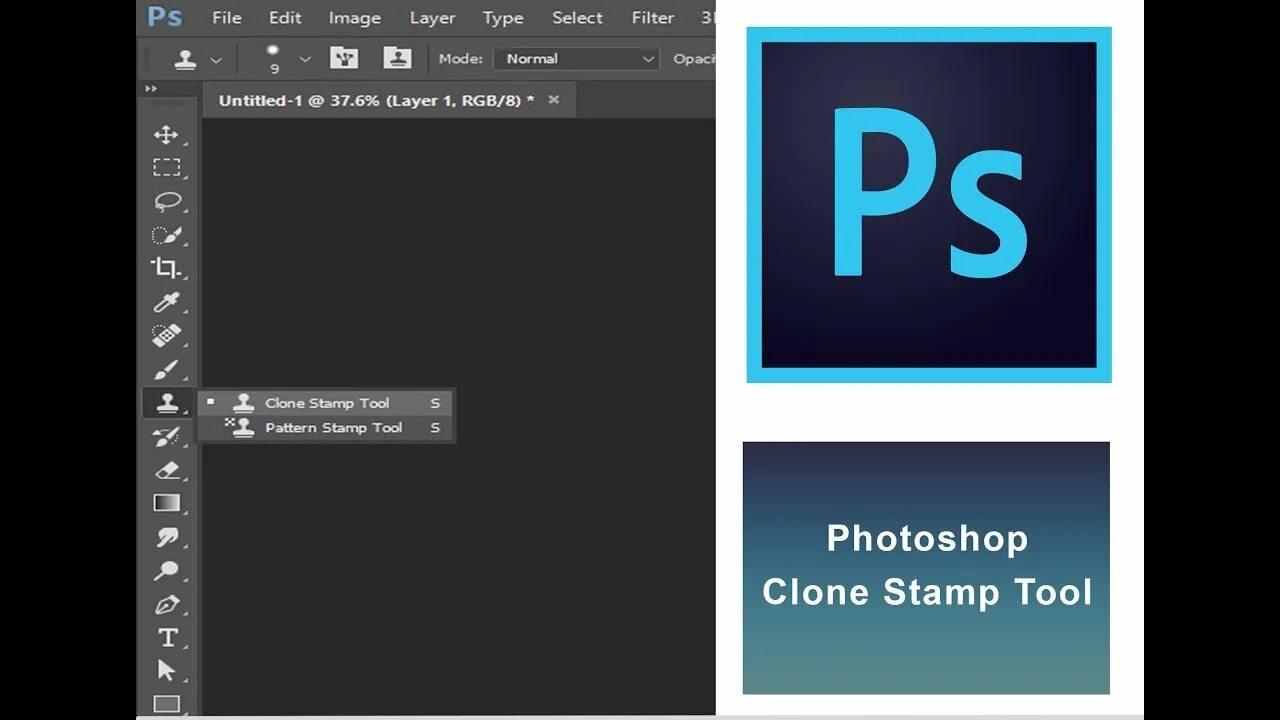Open the Image menu
Image resolution: width=1280 pixels, height=720 pixels.
click(x=355, y=18)
